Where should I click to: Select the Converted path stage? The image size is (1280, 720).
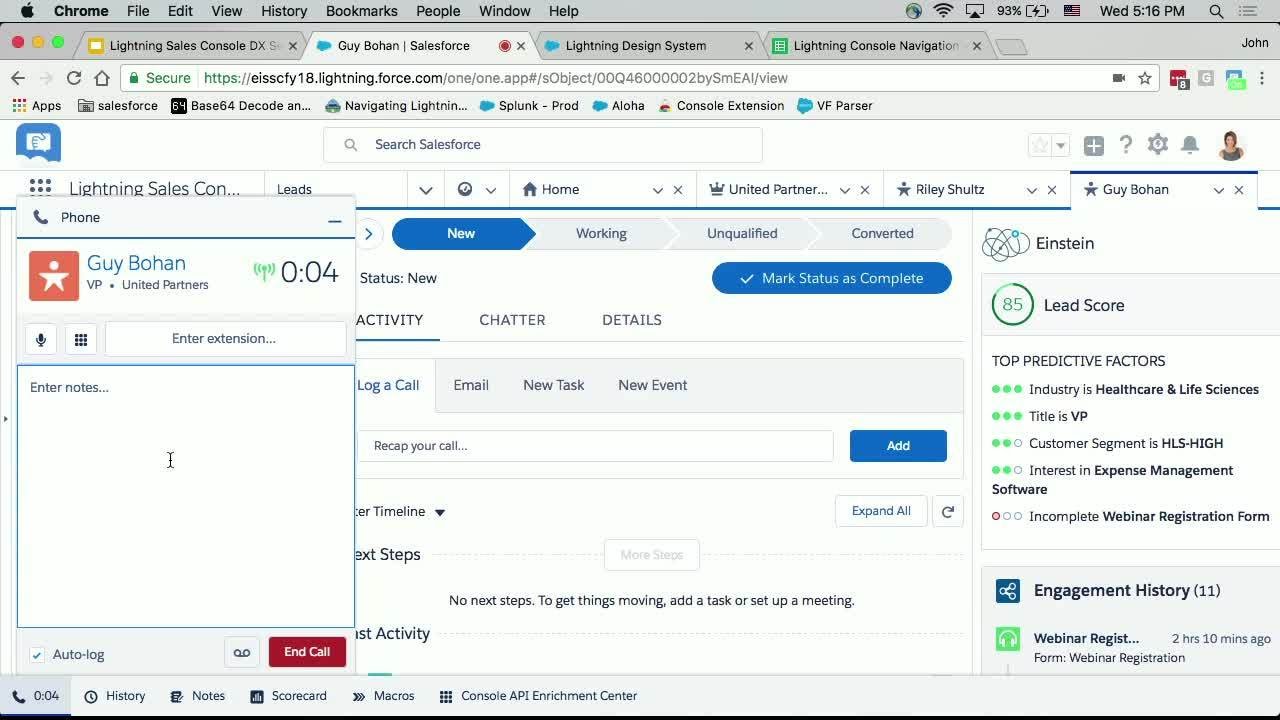click(x=882, y=234)
